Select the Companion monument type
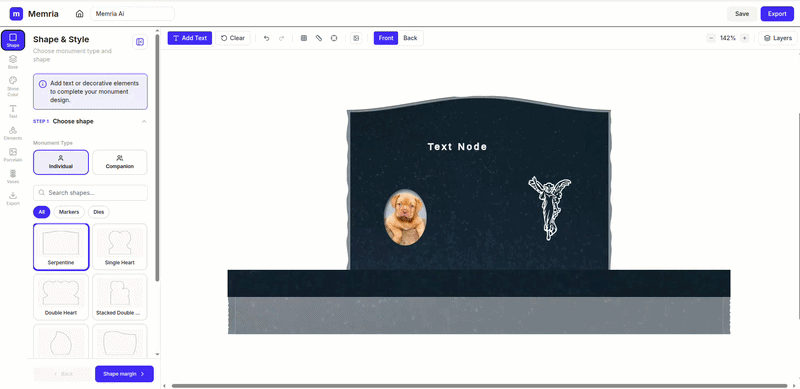Screen dimensions: 800x389 tap(120, 162)
